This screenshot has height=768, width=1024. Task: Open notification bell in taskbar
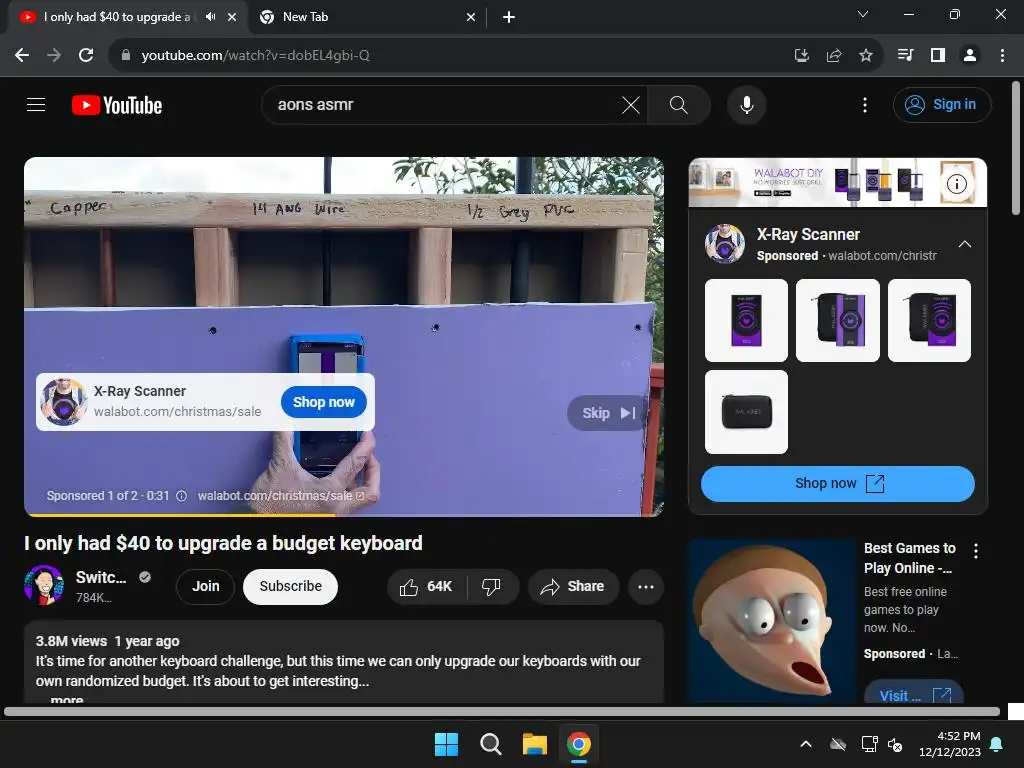[997, 744]
